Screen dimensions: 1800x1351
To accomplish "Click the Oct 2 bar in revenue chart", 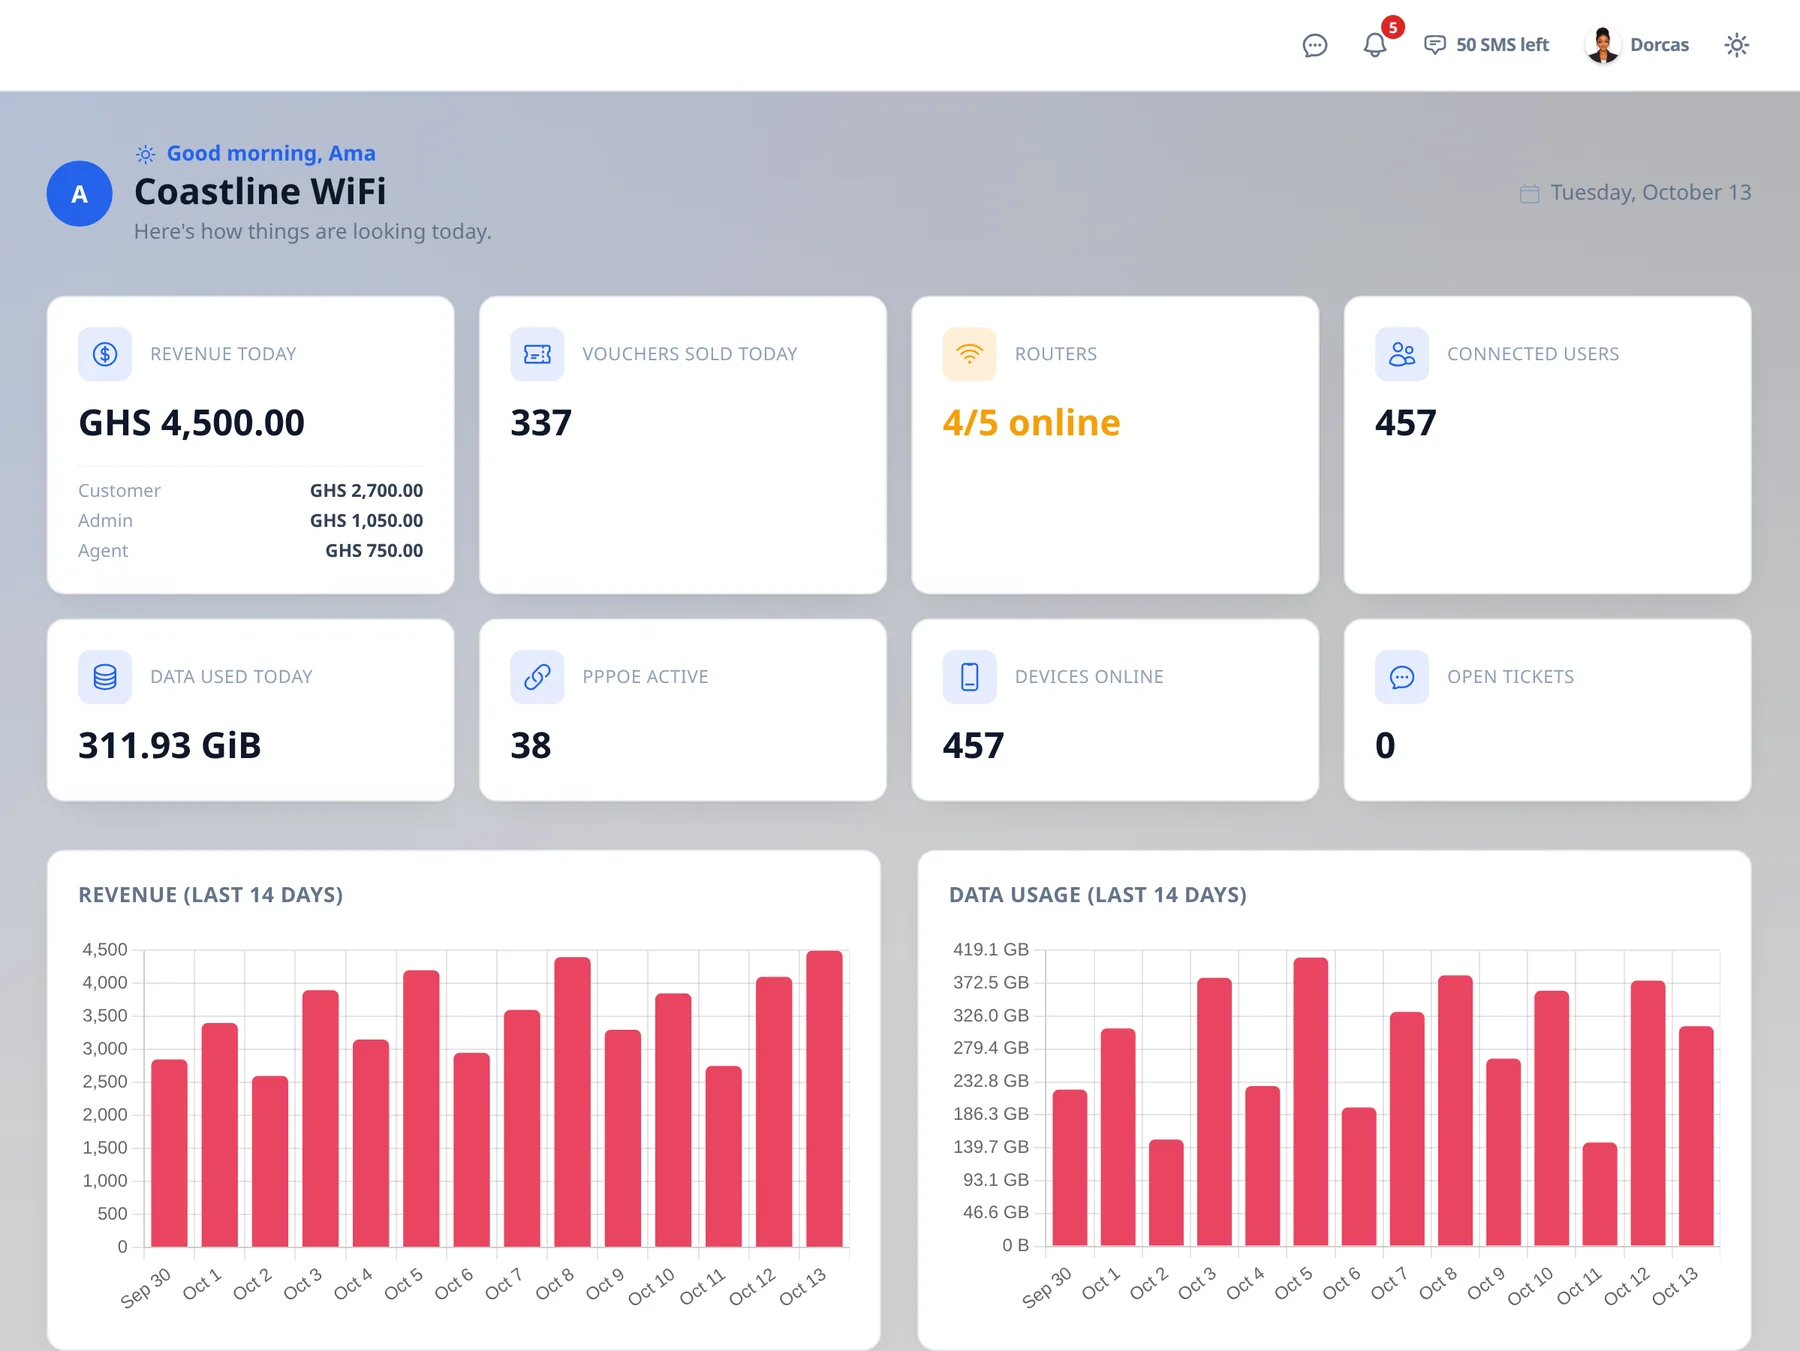I will pyautogui.click(x=270, y=1162).
